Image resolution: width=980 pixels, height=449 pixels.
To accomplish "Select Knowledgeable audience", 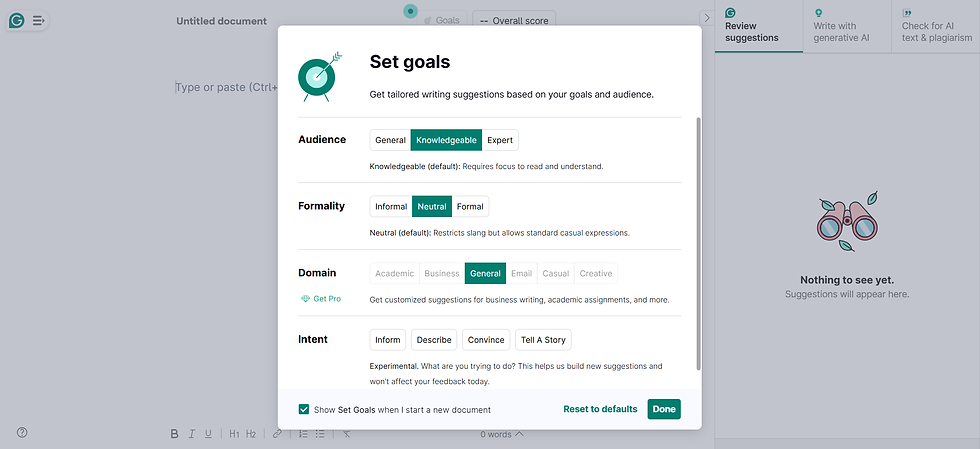I will [446, 140].
